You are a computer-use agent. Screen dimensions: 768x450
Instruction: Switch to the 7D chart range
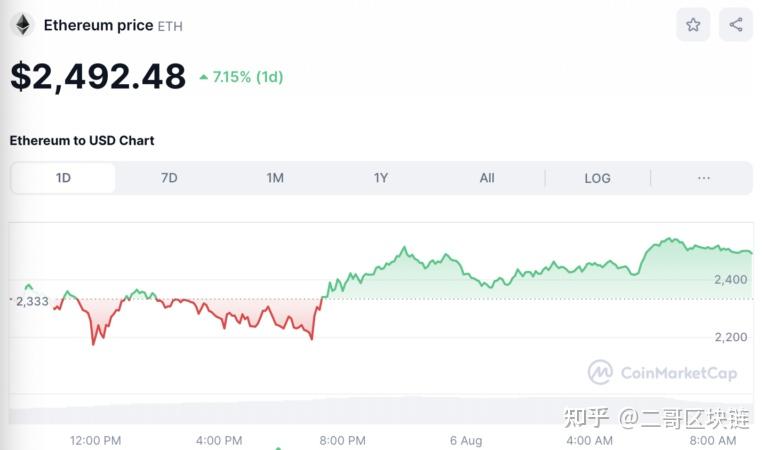pos(169,178)
